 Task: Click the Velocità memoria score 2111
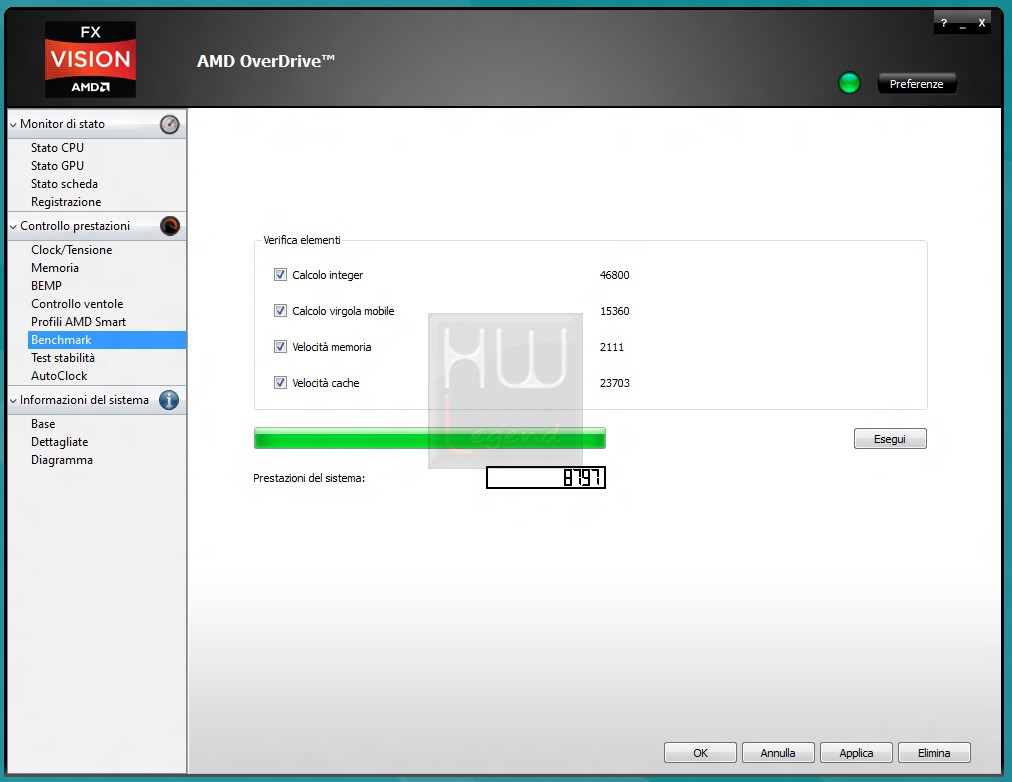[612, 347]
